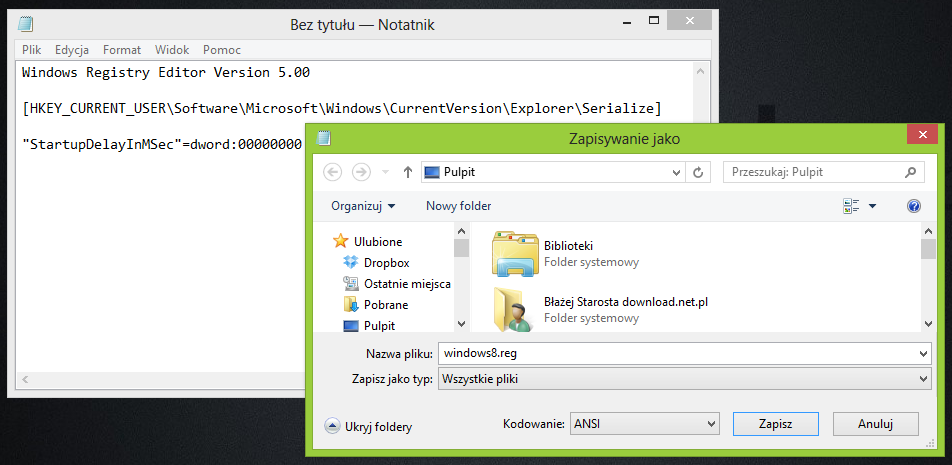
Task: Open the recent locations dropdown arrow
Action: [x=385, y=173]
